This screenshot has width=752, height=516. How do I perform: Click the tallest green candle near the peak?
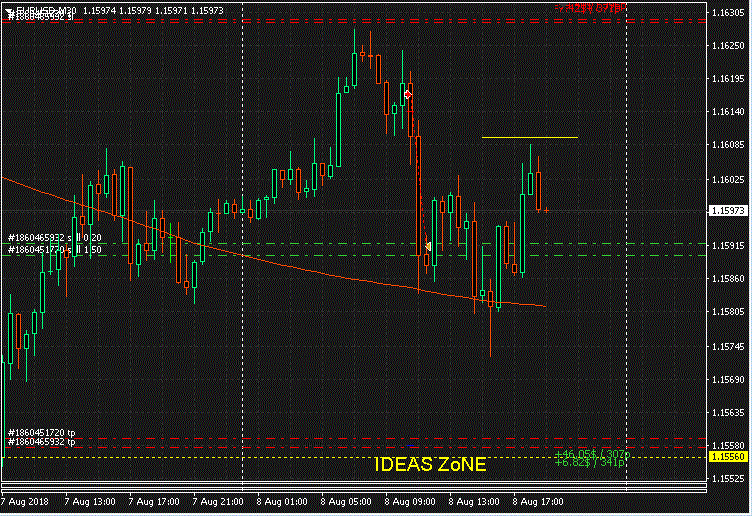[x=356, y=58]
